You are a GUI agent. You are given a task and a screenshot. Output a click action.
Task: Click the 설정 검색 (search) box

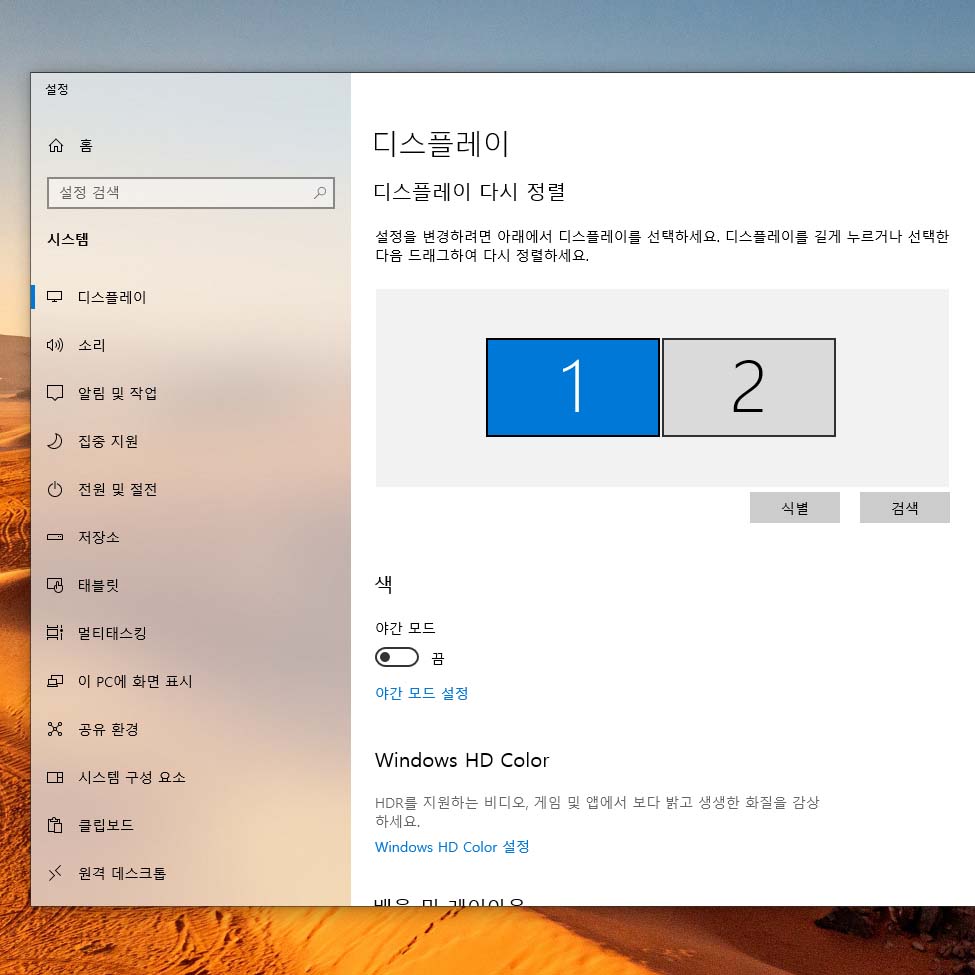[190, 193]
